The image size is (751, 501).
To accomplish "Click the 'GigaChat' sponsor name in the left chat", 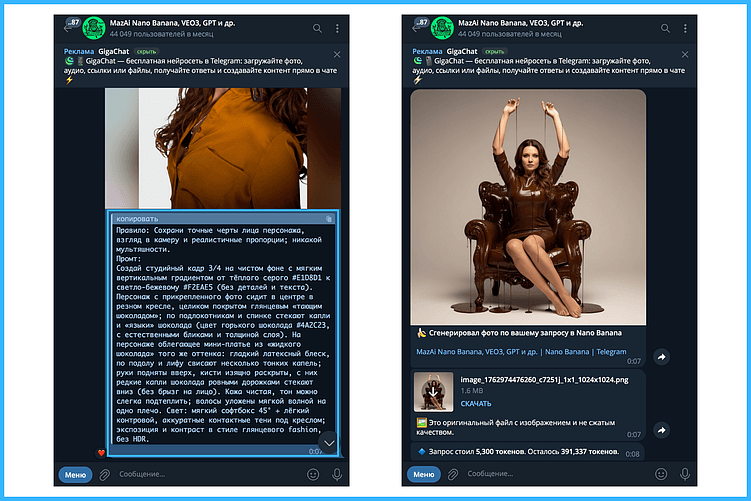I will tap(114, 51).
